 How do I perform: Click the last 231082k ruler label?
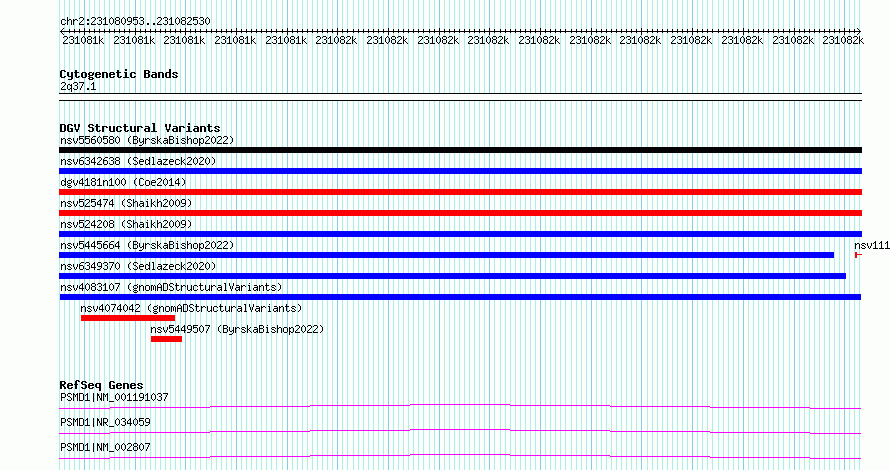pos(843,40)
